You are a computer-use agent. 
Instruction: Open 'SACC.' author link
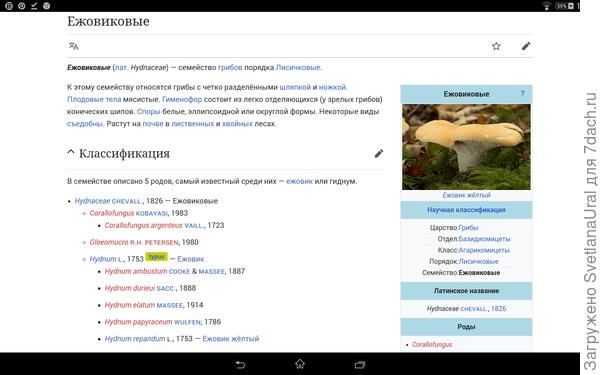click(x=166, y=289)
